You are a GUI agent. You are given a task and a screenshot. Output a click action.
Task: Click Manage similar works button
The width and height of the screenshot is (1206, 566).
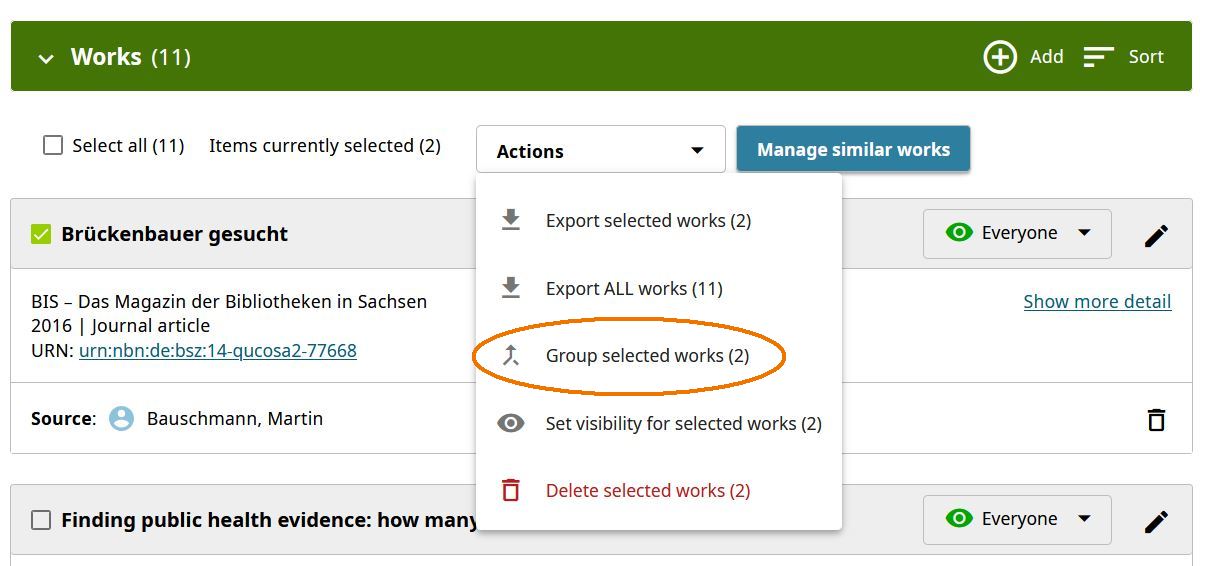853,149
